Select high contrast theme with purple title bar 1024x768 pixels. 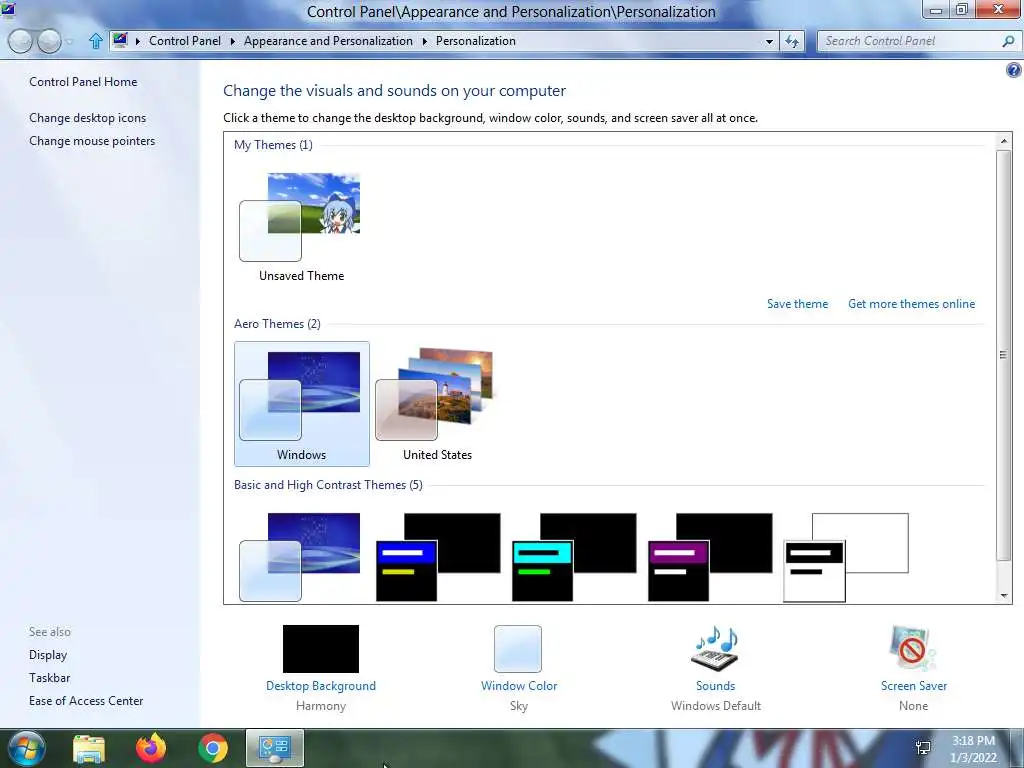point(710,556)
